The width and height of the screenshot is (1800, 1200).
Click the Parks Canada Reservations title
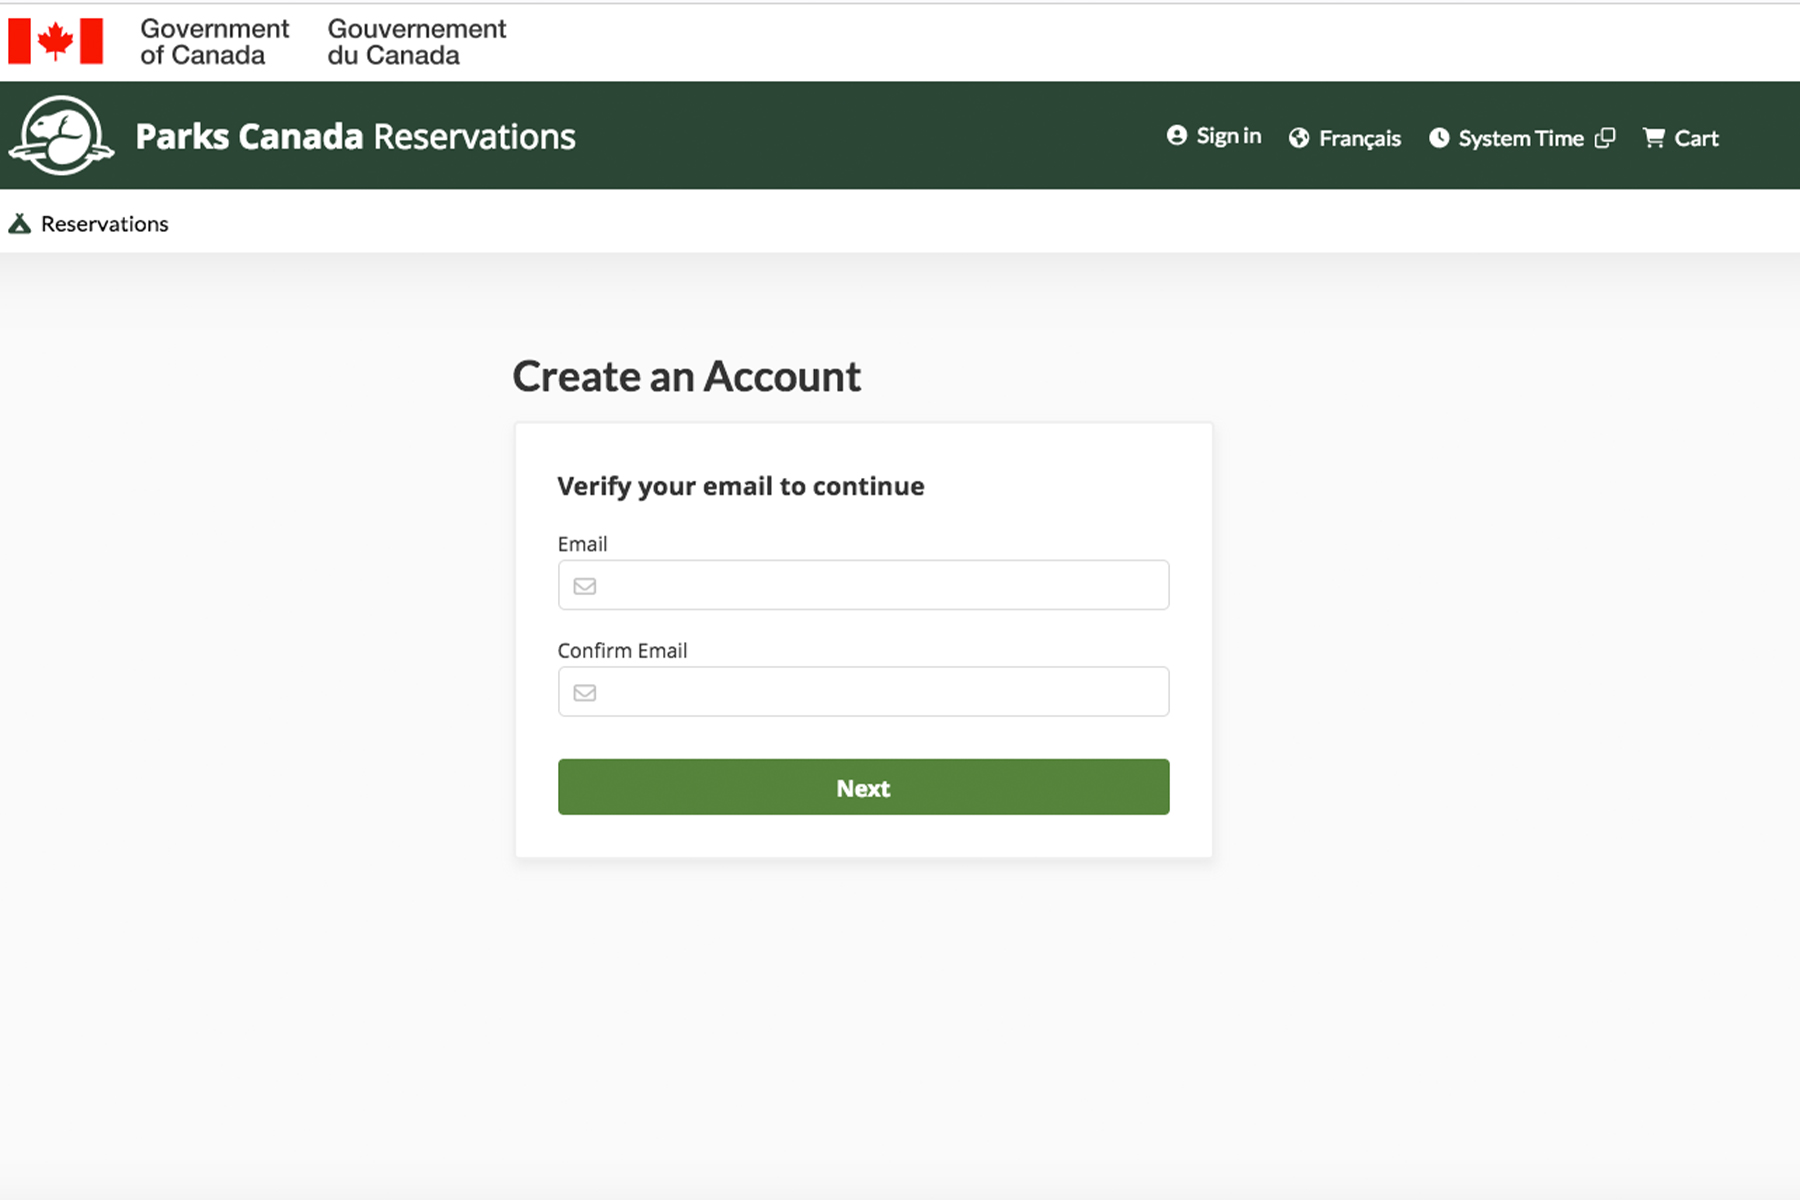point(355,136)
